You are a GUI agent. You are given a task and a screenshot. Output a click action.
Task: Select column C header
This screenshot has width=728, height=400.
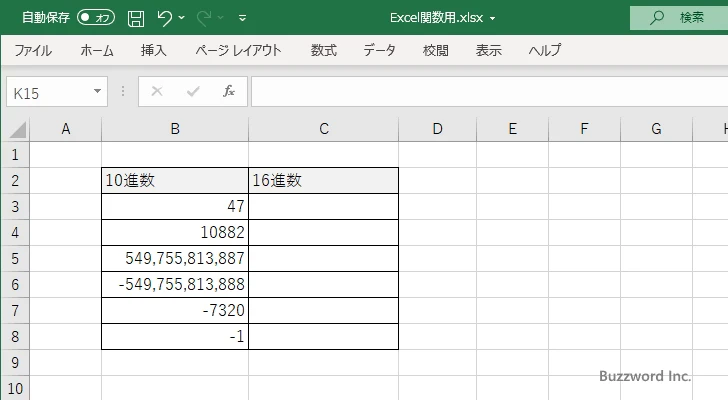click(x=323, y=129)
